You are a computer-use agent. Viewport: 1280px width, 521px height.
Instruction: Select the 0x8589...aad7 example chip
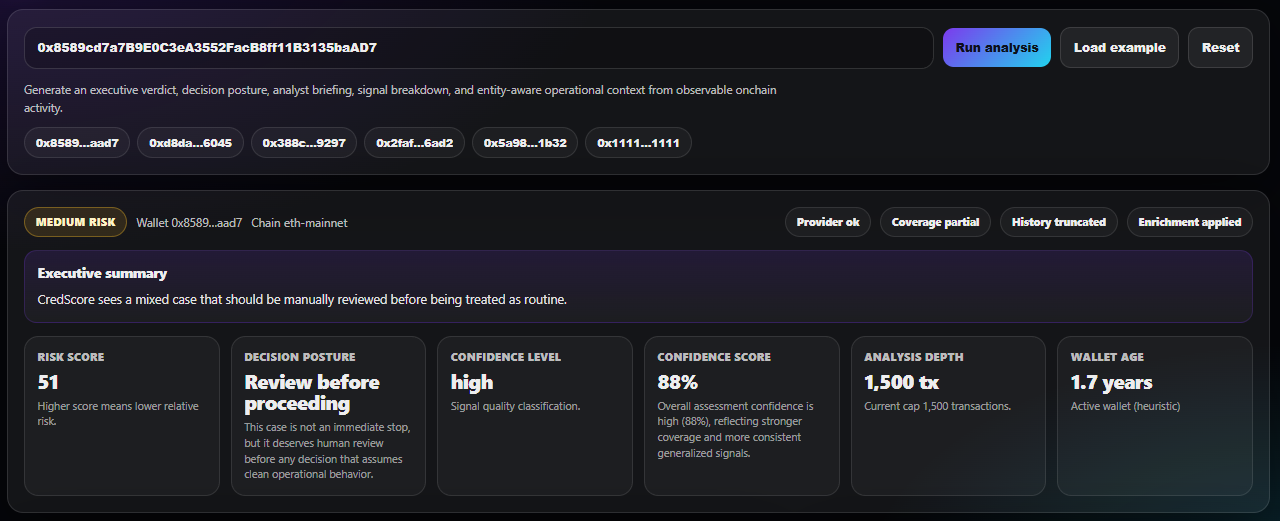pos(77,143)
